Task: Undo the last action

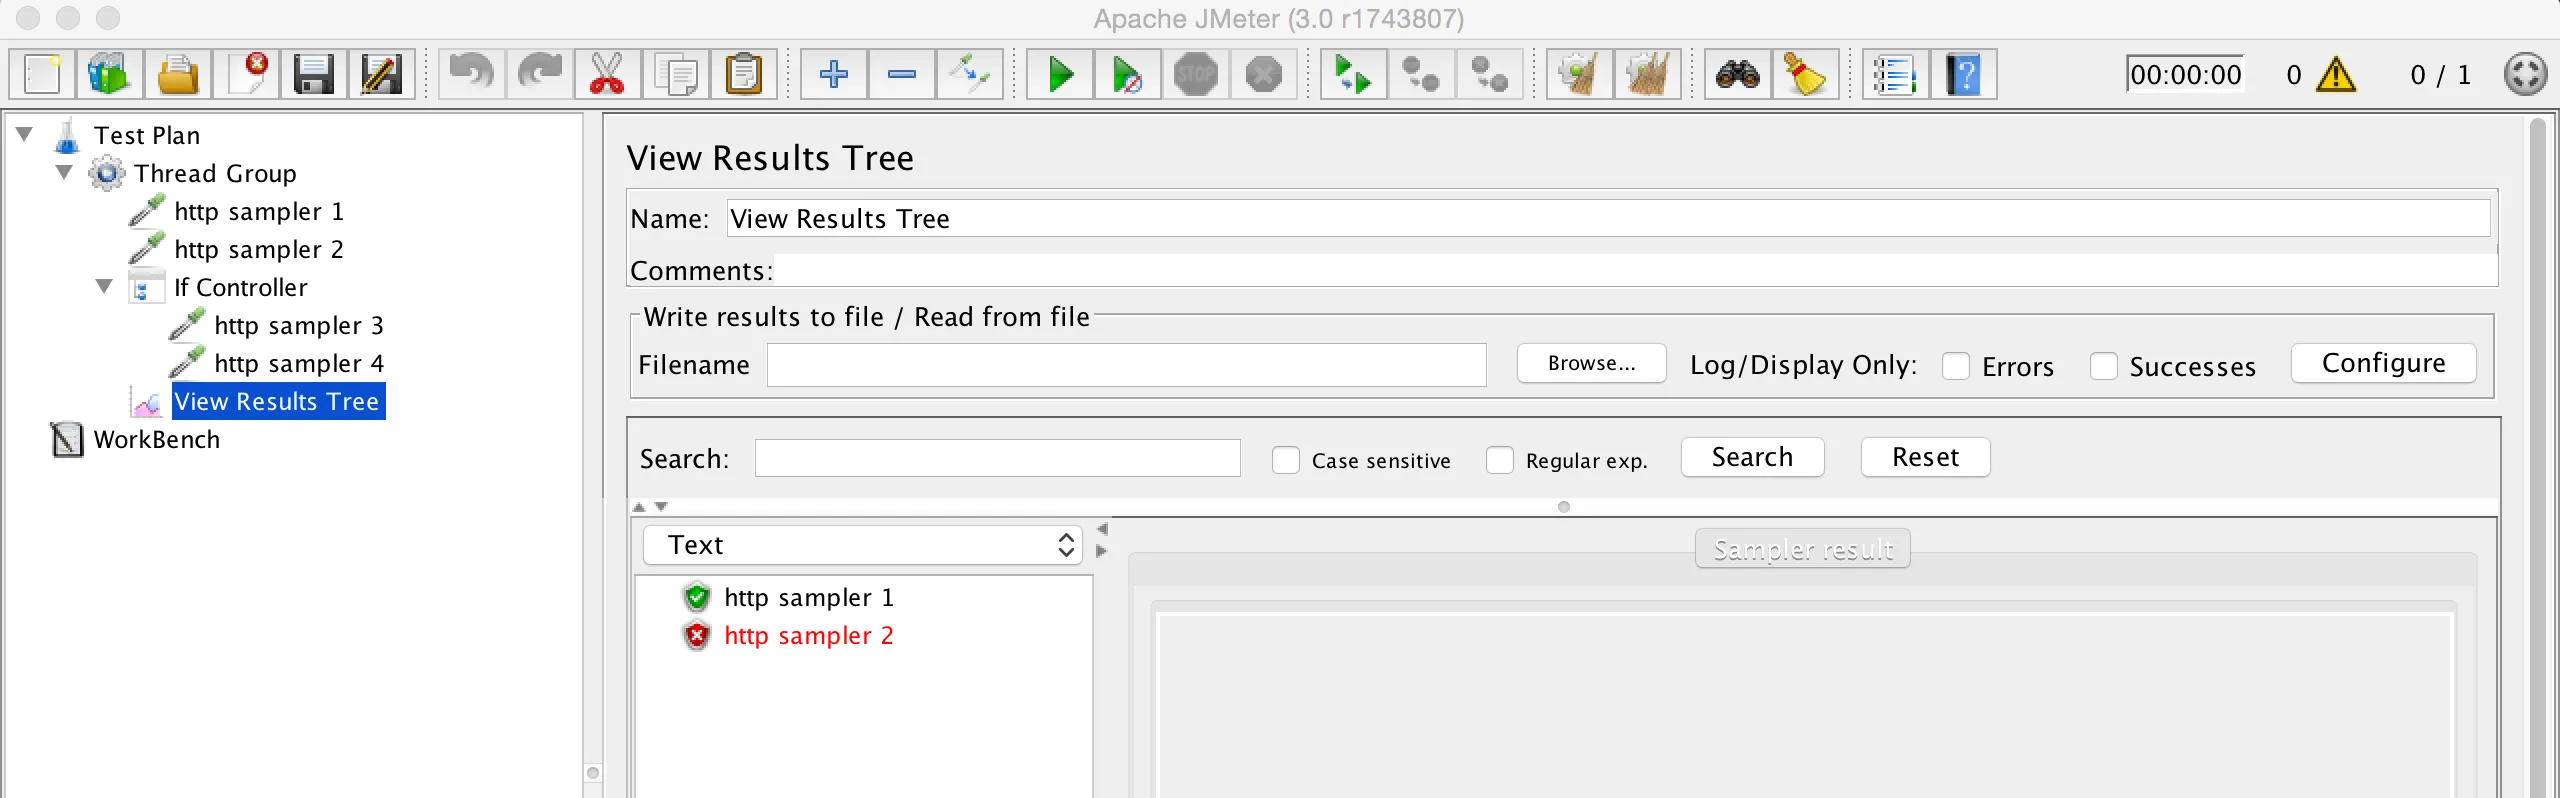Action: pos(471,74)
